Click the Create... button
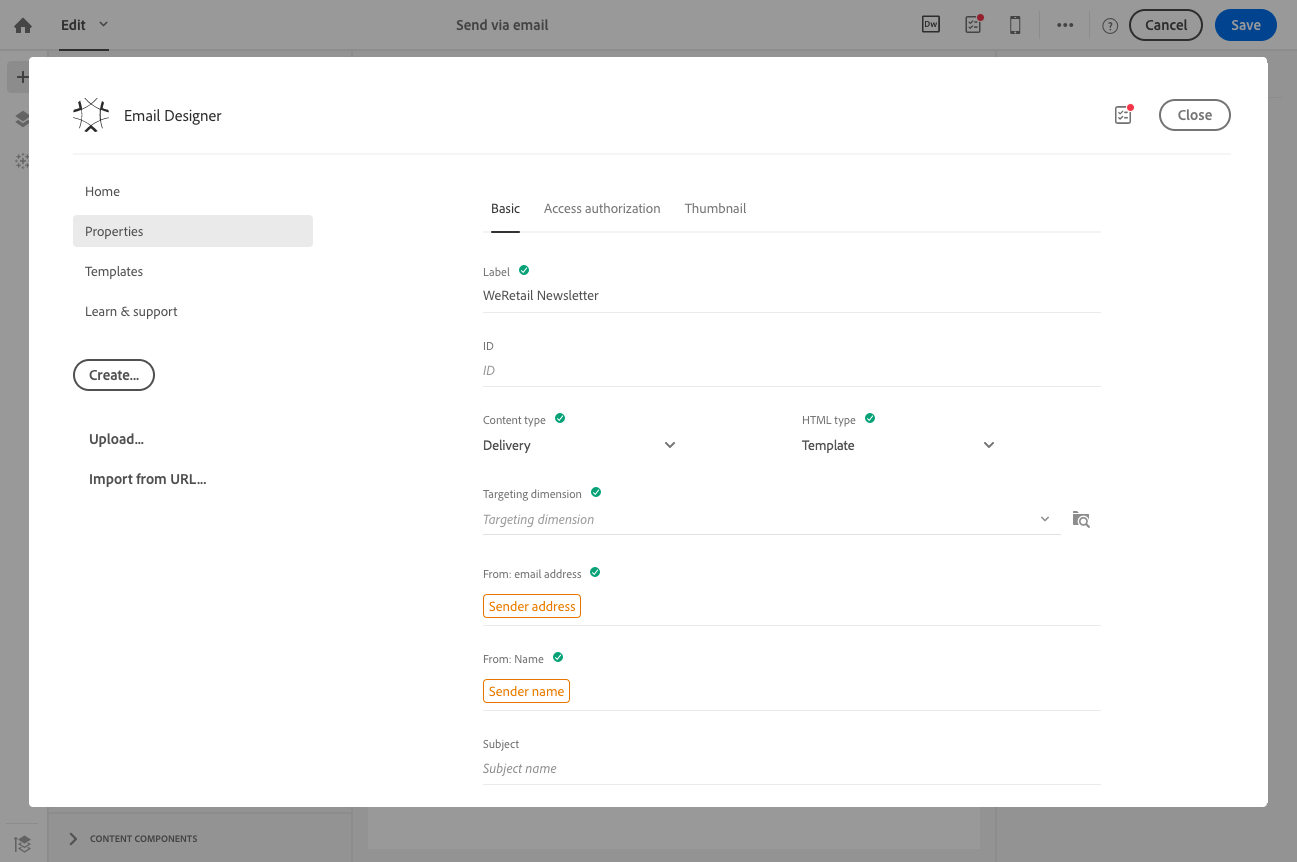 click(114, 375)
